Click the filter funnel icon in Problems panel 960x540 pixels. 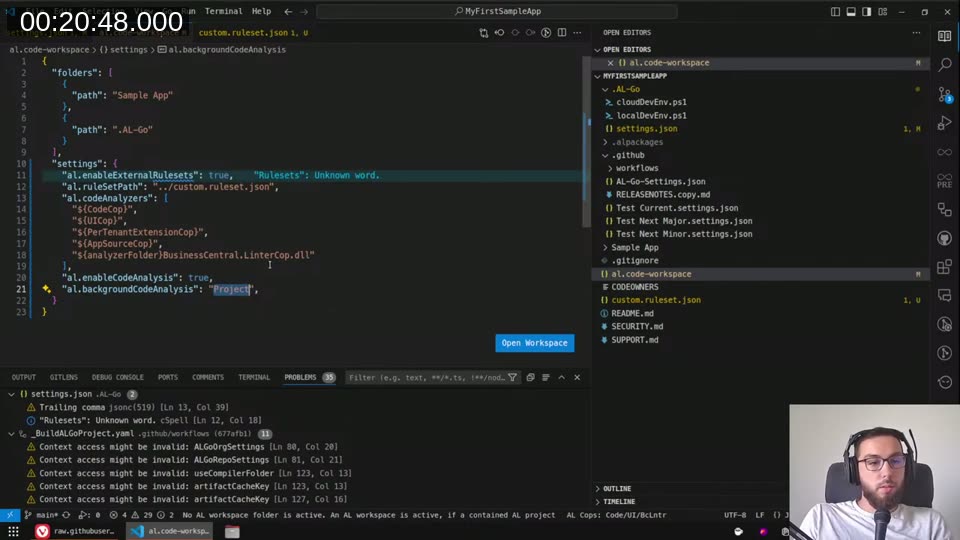point(512,378)
